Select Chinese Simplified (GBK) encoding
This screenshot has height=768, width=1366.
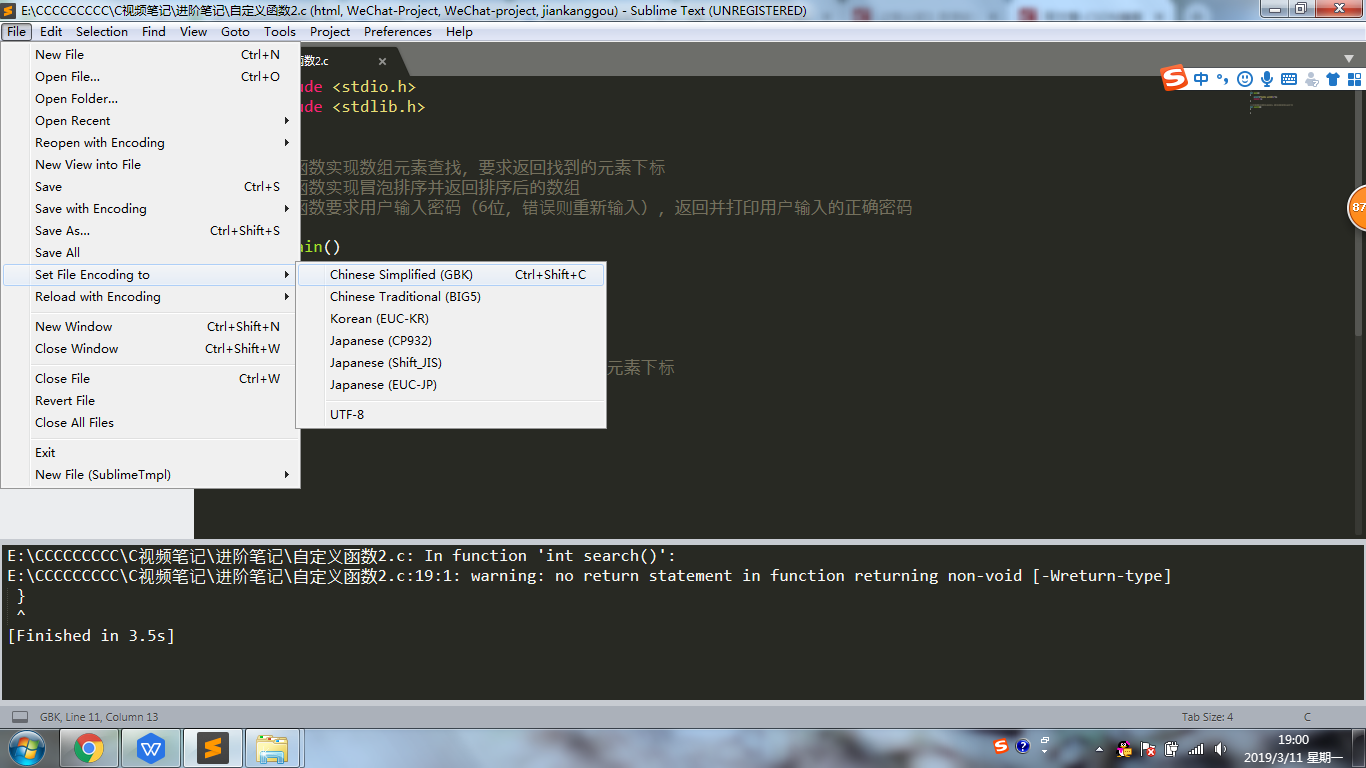451,274
